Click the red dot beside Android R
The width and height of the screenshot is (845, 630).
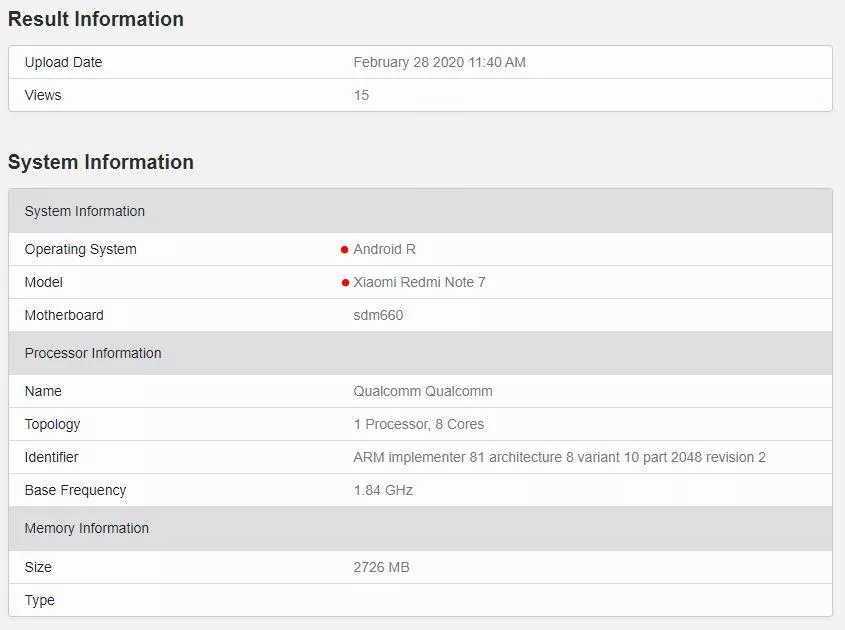[x=344, y=250]
